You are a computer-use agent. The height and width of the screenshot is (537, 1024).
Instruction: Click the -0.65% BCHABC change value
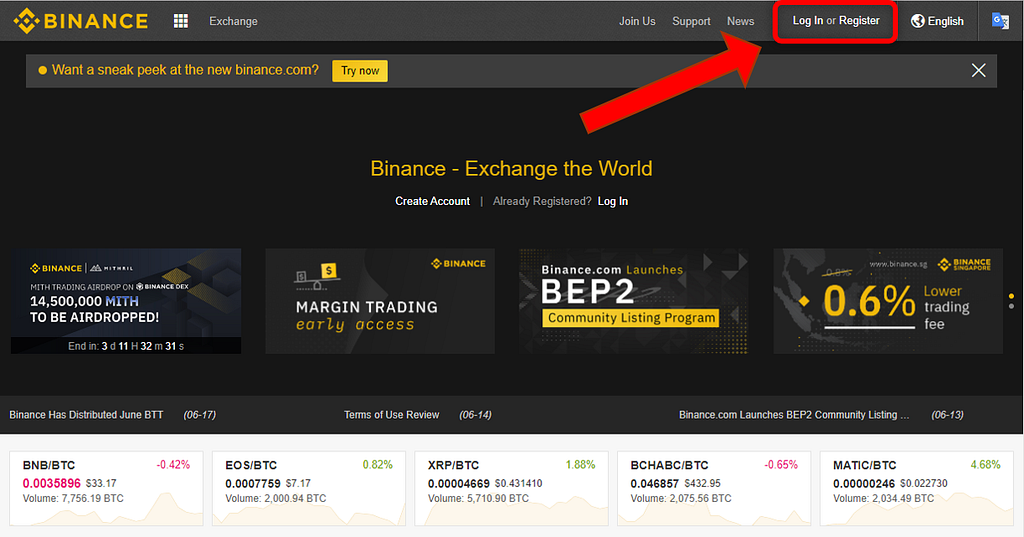tap(781, 464)
